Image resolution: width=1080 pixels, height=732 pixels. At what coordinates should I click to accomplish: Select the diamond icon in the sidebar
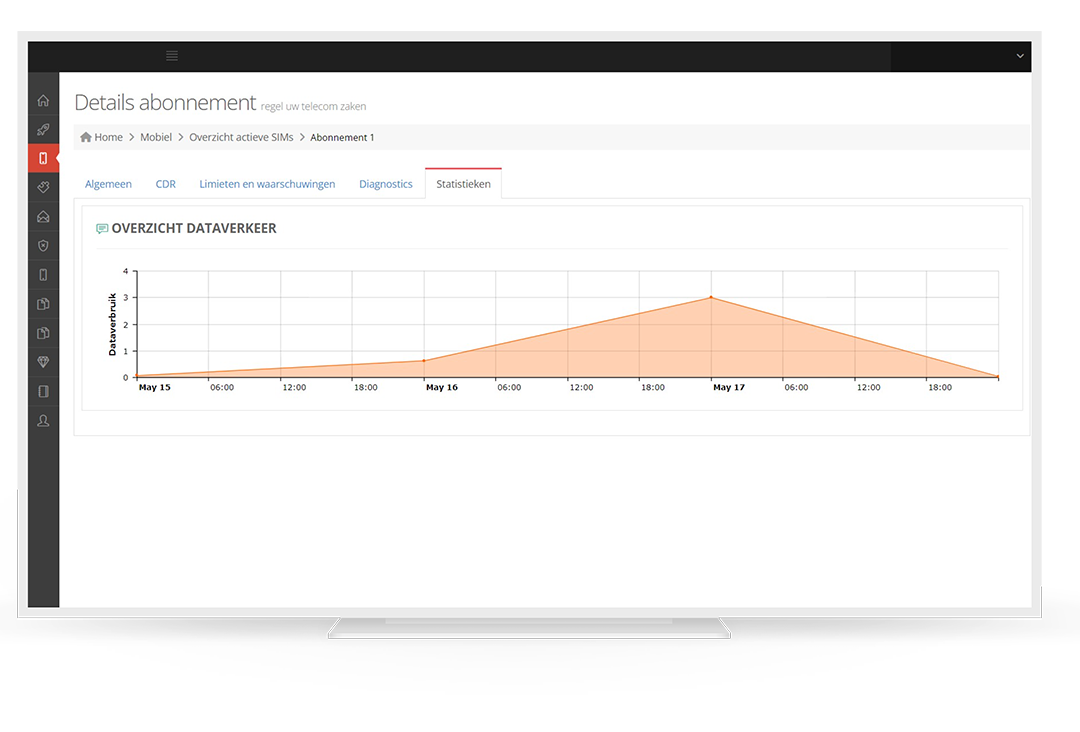(x=43, y=362)
